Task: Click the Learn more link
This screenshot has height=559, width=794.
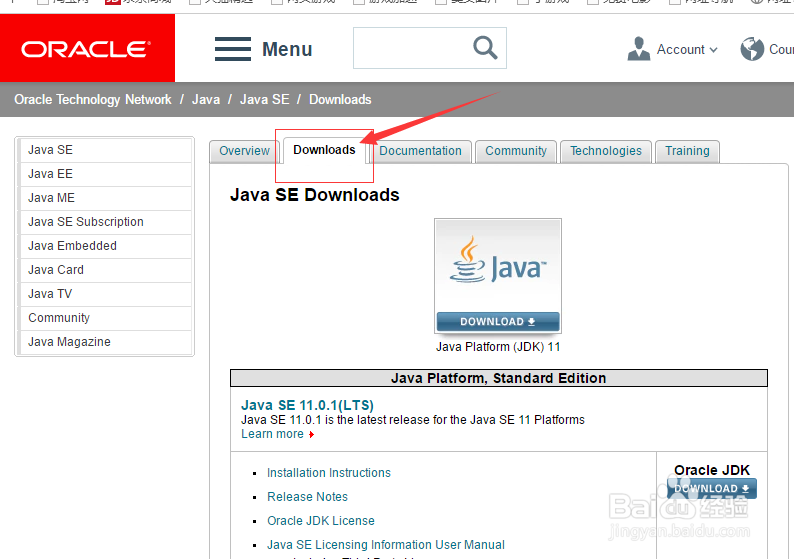Action: point(272,434)
